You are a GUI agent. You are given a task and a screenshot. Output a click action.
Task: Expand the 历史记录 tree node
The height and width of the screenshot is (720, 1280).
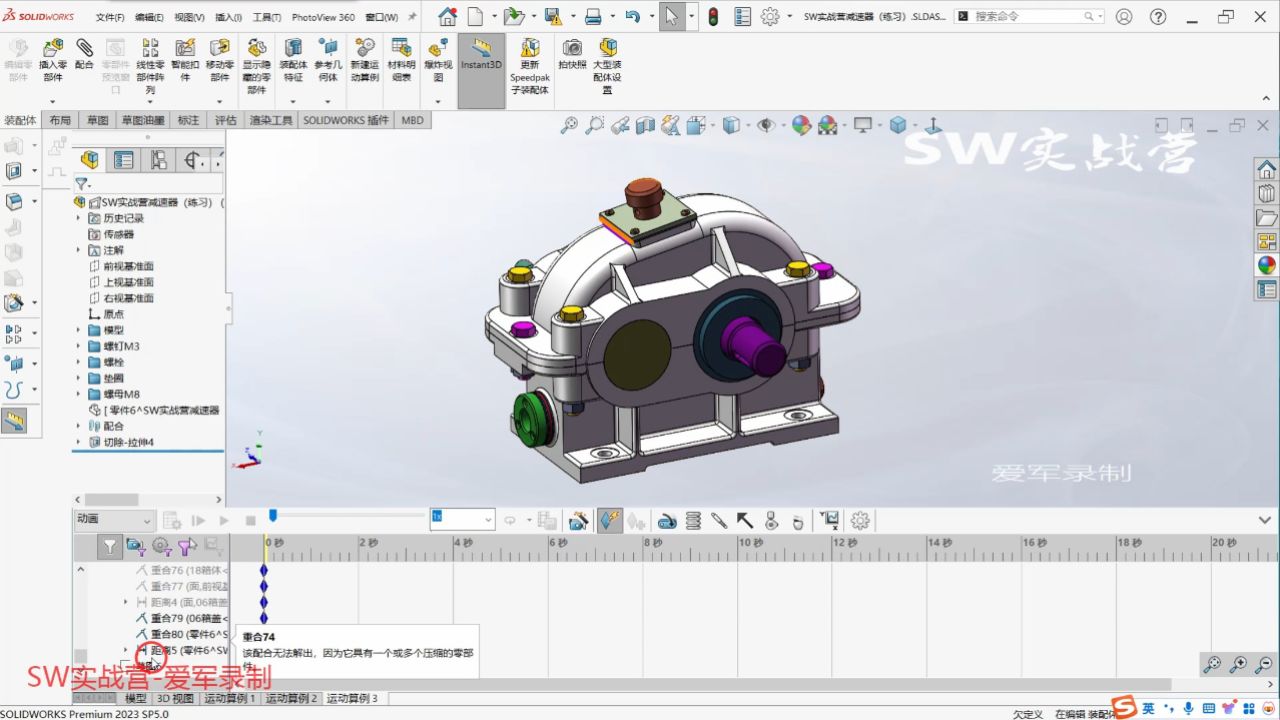tap(80, 218)
